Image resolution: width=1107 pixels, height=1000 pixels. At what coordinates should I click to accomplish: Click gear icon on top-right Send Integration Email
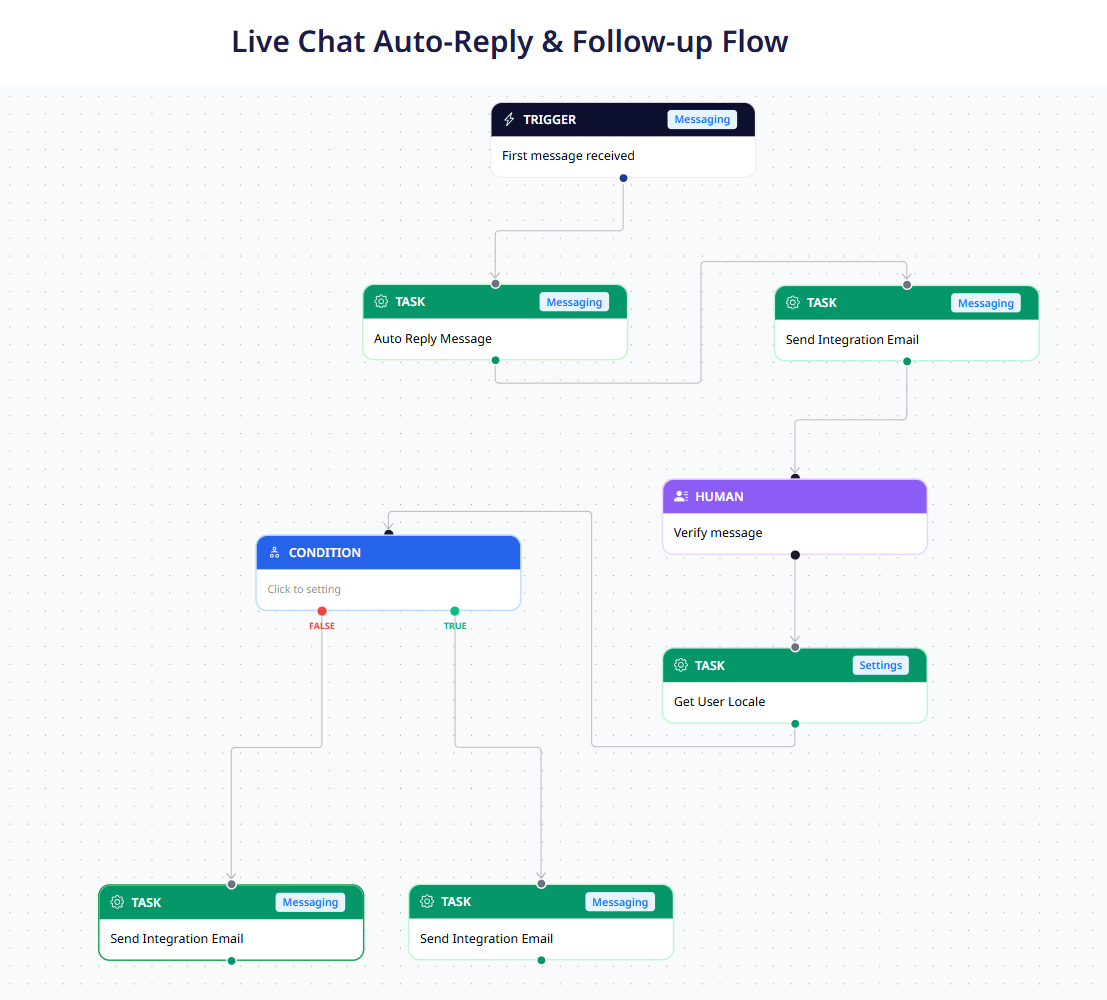793,303
